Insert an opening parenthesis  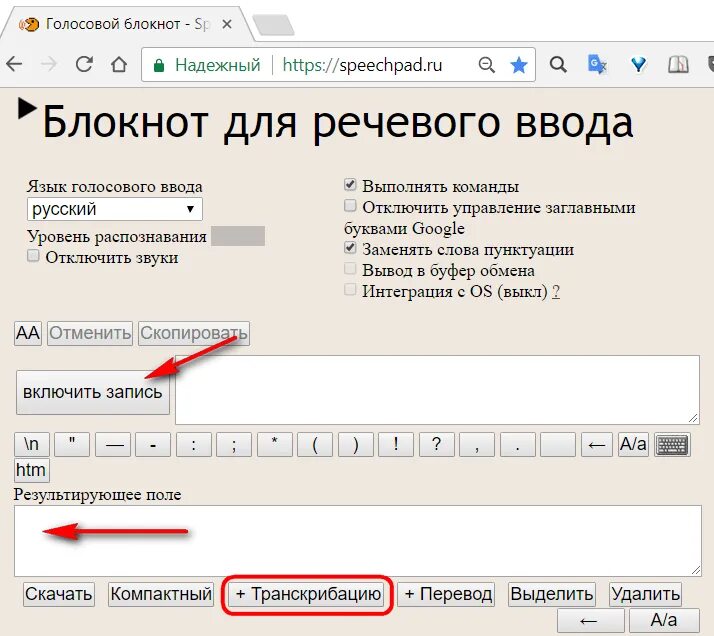pos(315,444)
